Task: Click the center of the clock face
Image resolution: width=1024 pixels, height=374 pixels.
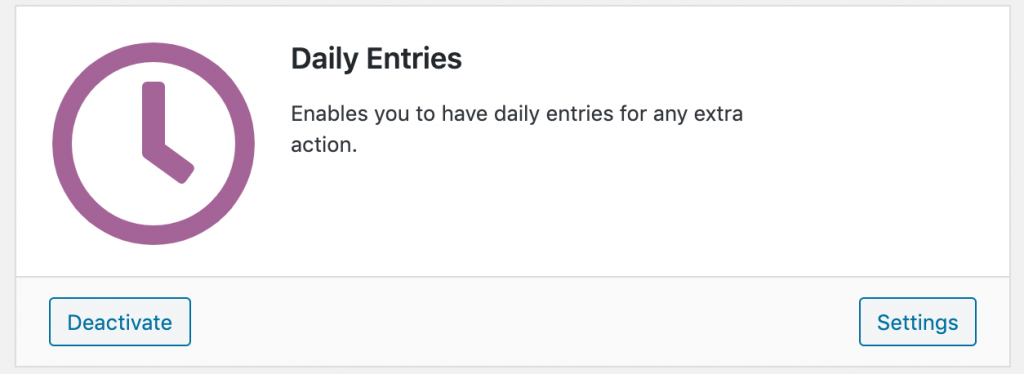Action: click(x=153, y=145)
